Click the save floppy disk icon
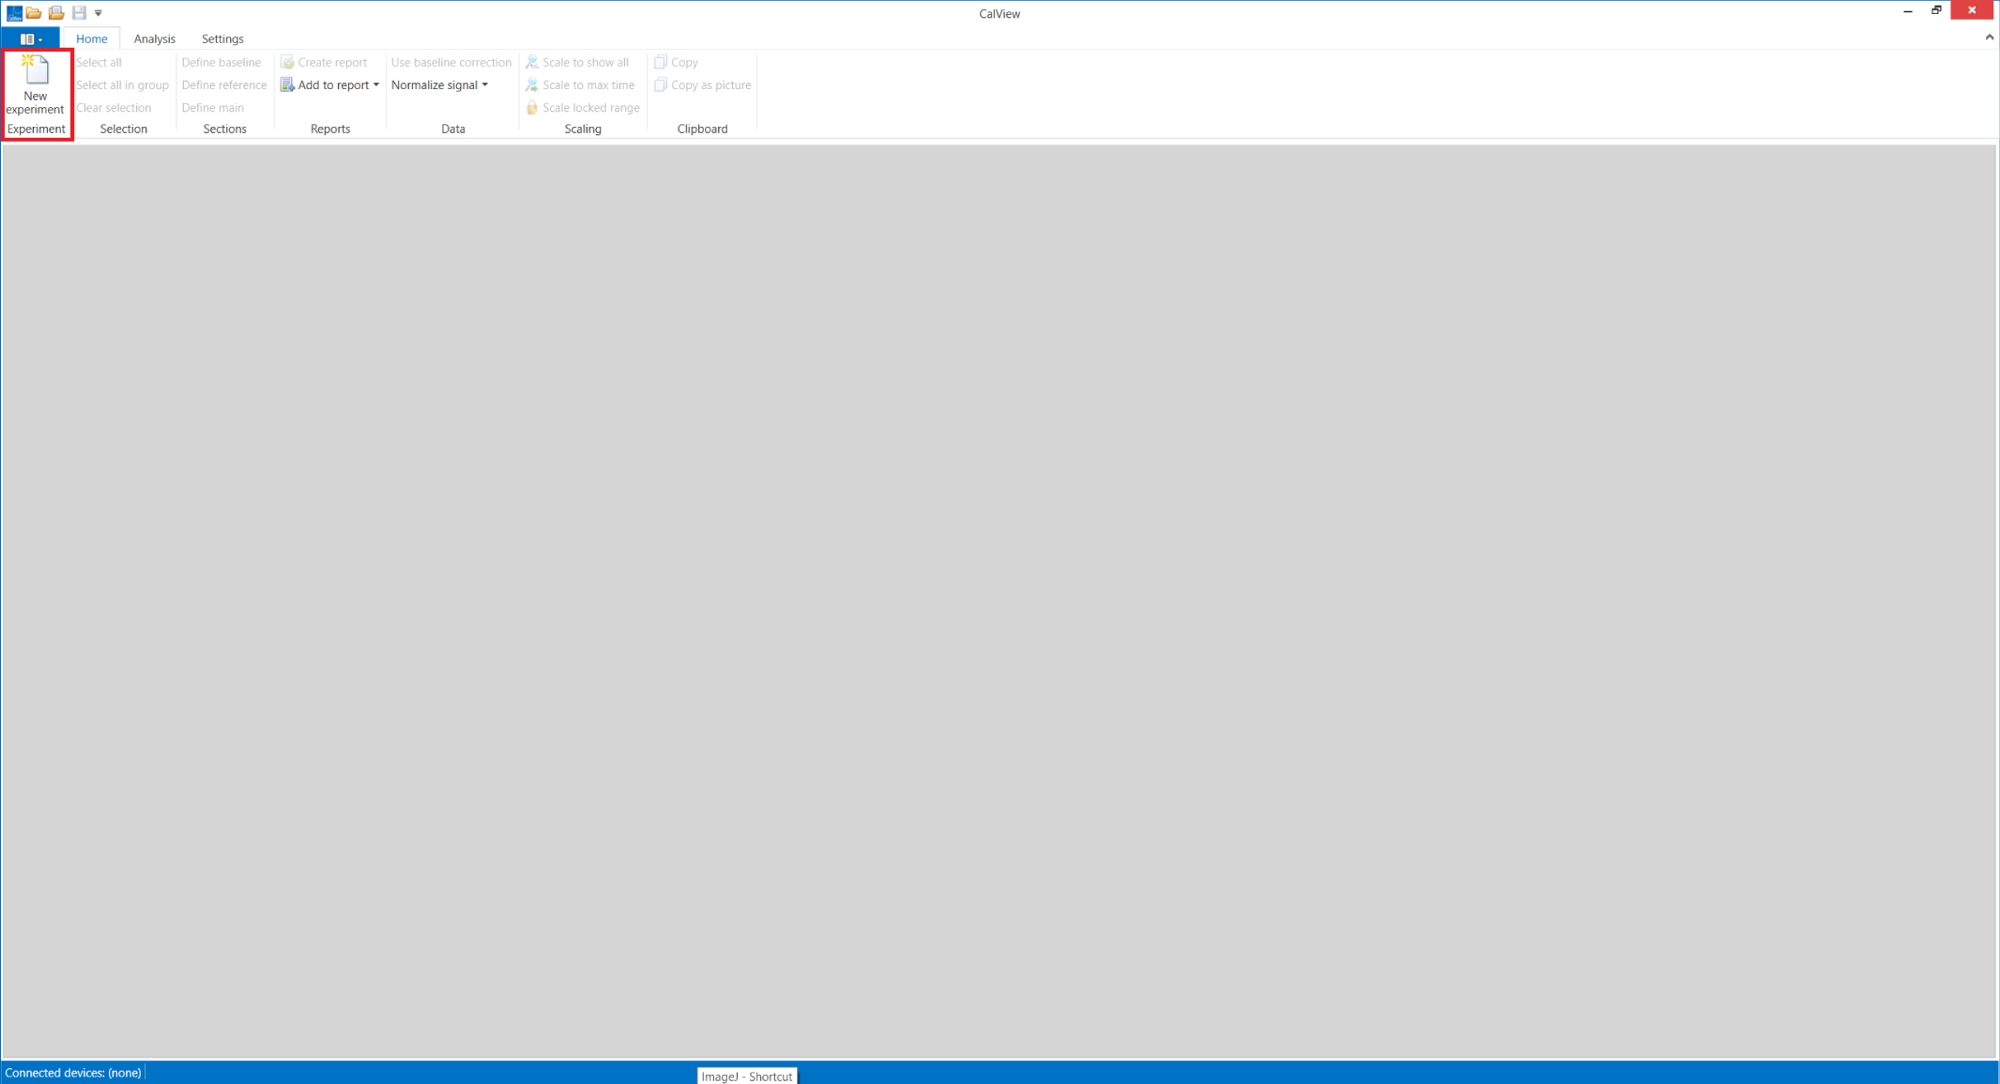The height and width of the screenshot is (1084, 2000). click(79, 13)
